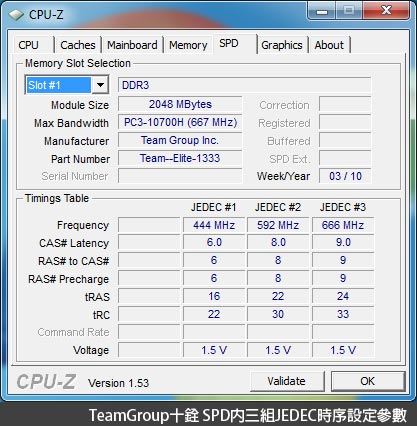417x426 pixels.
Task: Click the Team--Elite-1333 part number
Action: [180, 158]
